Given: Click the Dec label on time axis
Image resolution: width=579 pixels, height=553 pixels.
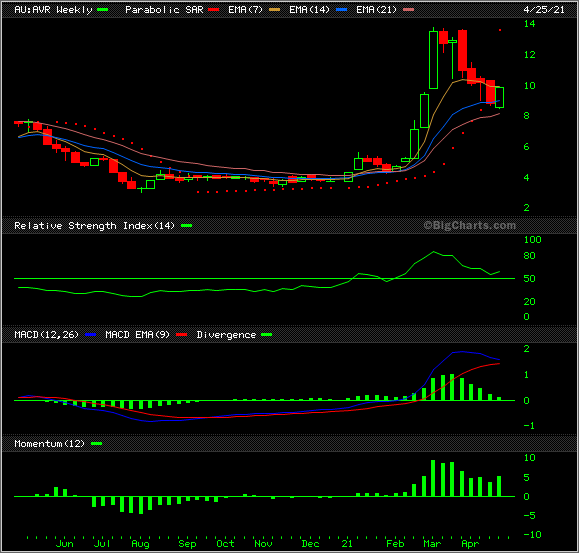Looking at the screenshot, I should point(310,544).
